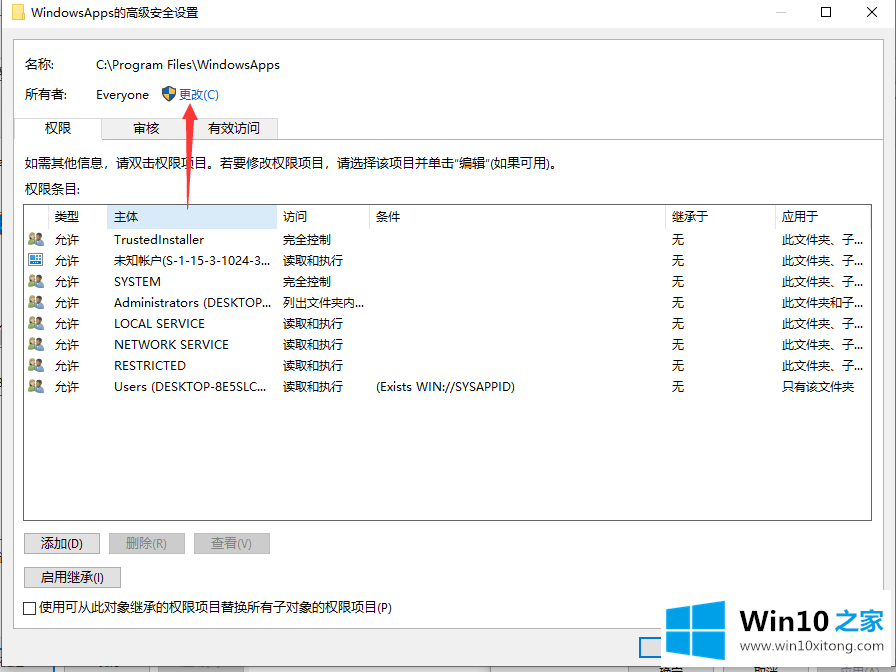Click the 此文件夹和子... applies-to cell
The width and height of the screenshot is (896, 672).
click(x=822, y=303)
